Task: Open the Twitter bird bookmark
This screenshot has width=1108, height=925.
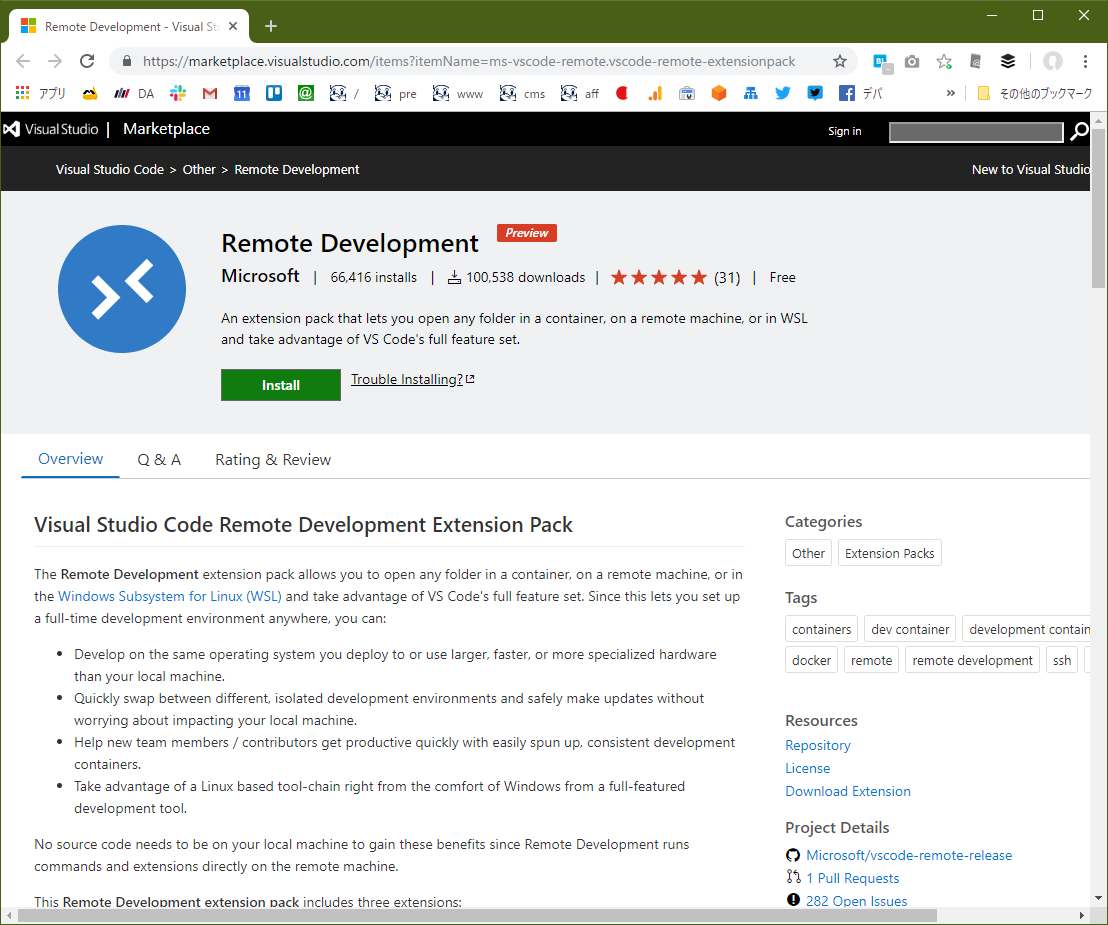Action: (782, 93)
